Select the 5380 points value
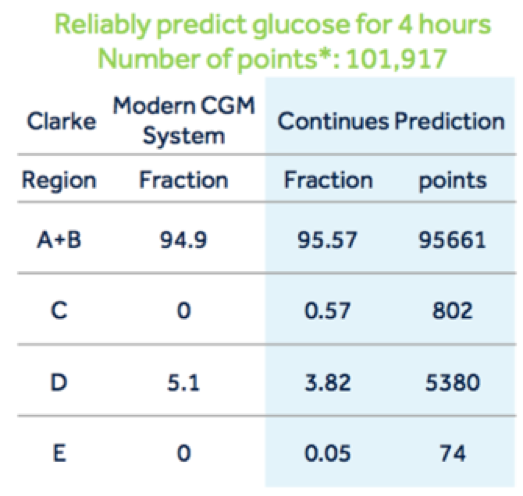 [453, 383]
